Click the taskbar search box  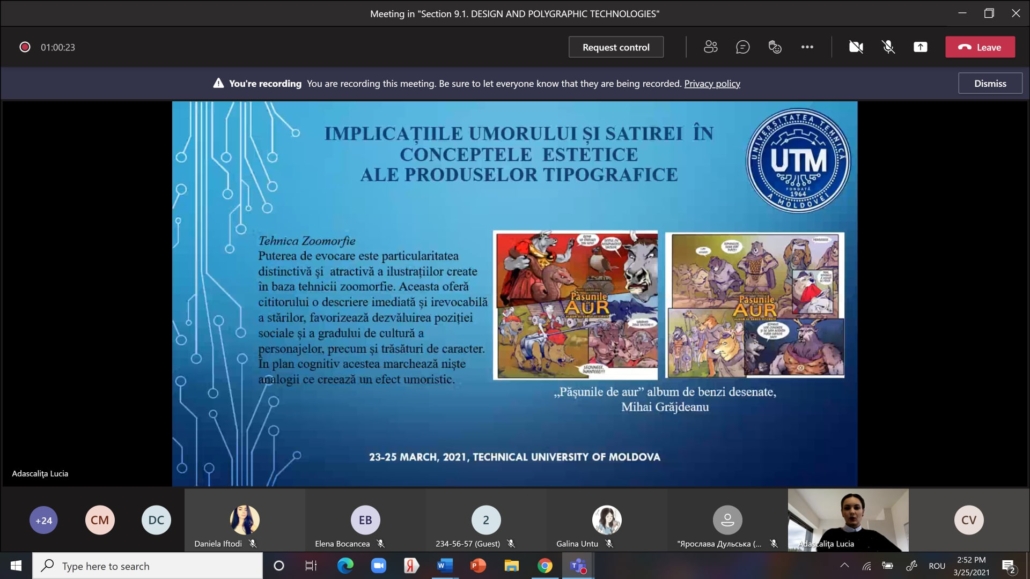pos(147,565)
